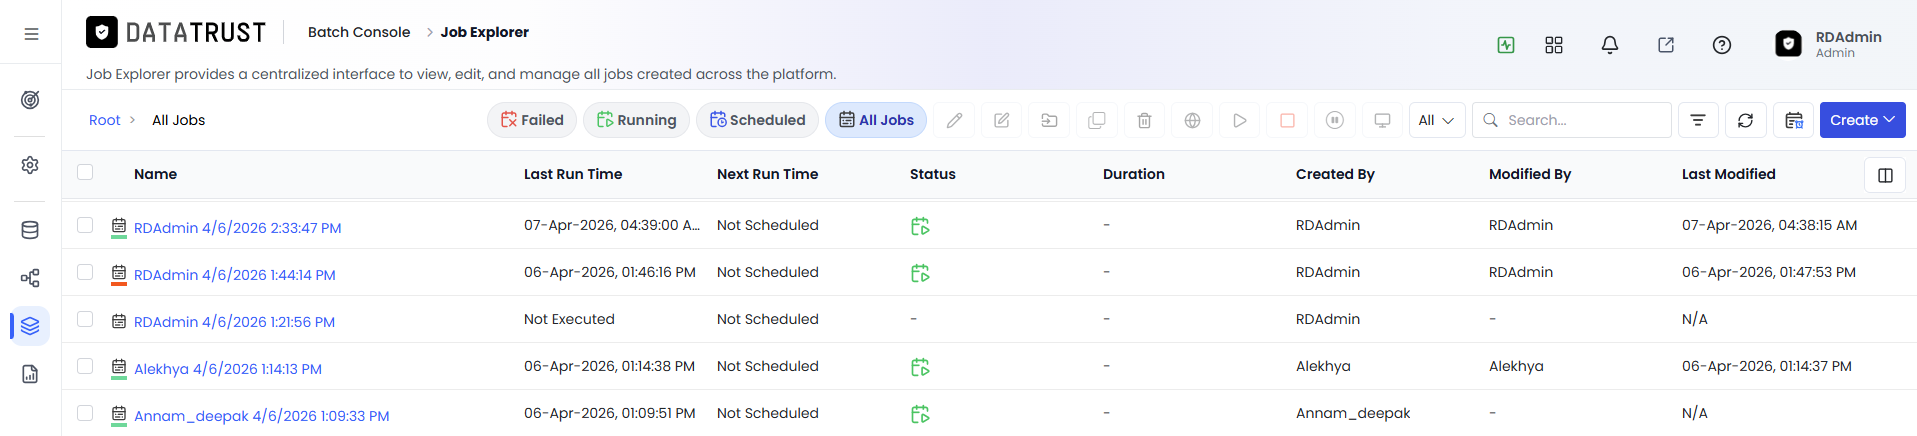Click the red stop job icon
1917x436 pixels.
point(1287,120)
